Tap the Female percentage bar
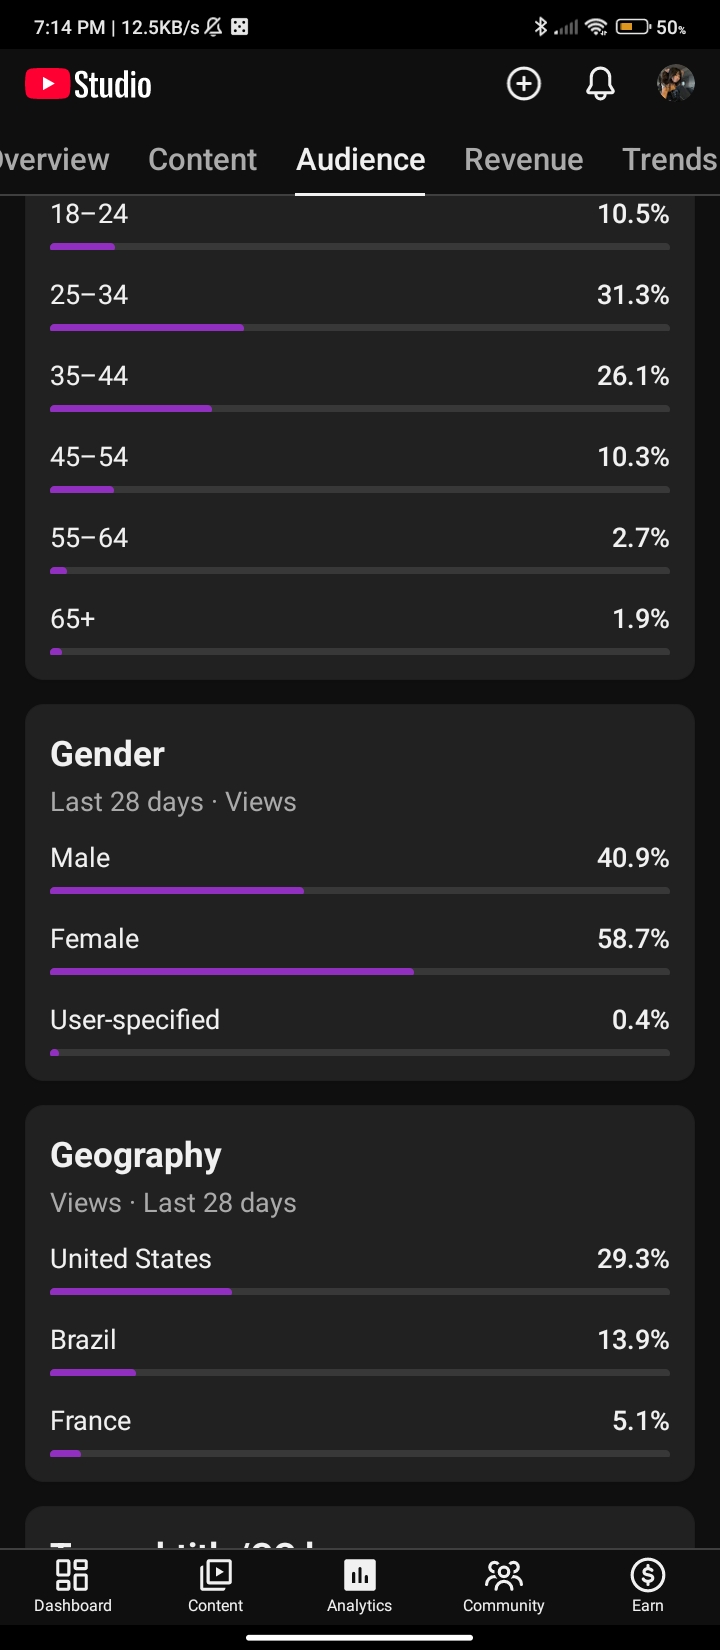Image resolution: width=720 pixels, height=1650 pixels. pos(360,971)
